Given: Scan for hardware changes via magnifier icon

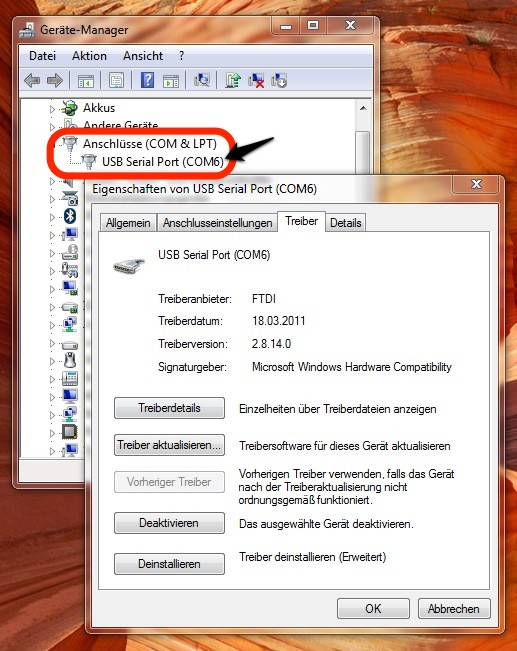Looking at the screenshot, I should point(202,80).
